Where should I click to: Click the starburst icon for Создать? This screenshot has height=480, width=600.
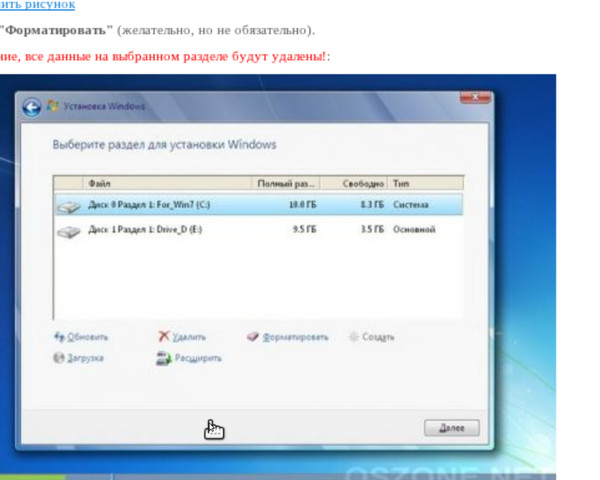(354, 336)
